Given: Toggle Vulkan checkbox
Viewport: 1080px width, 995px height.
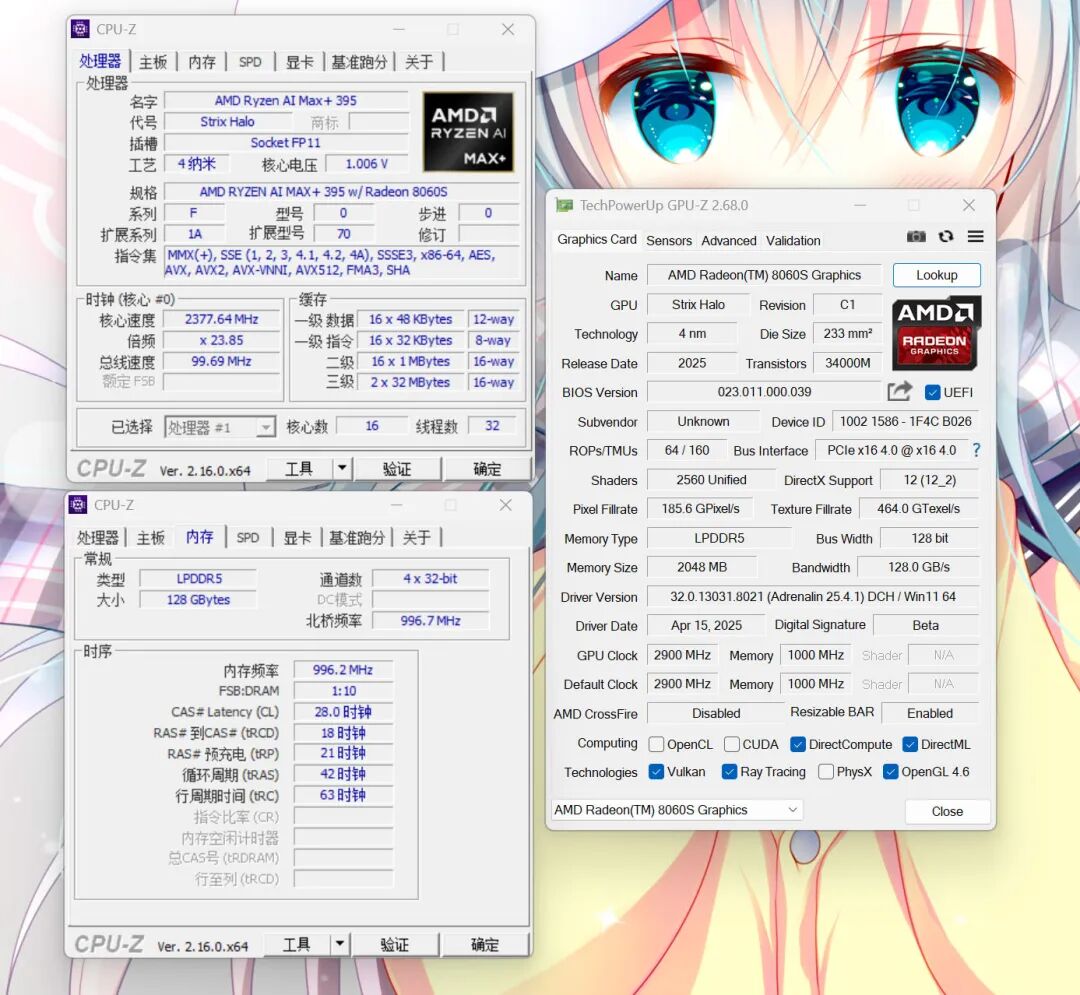Looking at the screenshot, I should (656, 772).
